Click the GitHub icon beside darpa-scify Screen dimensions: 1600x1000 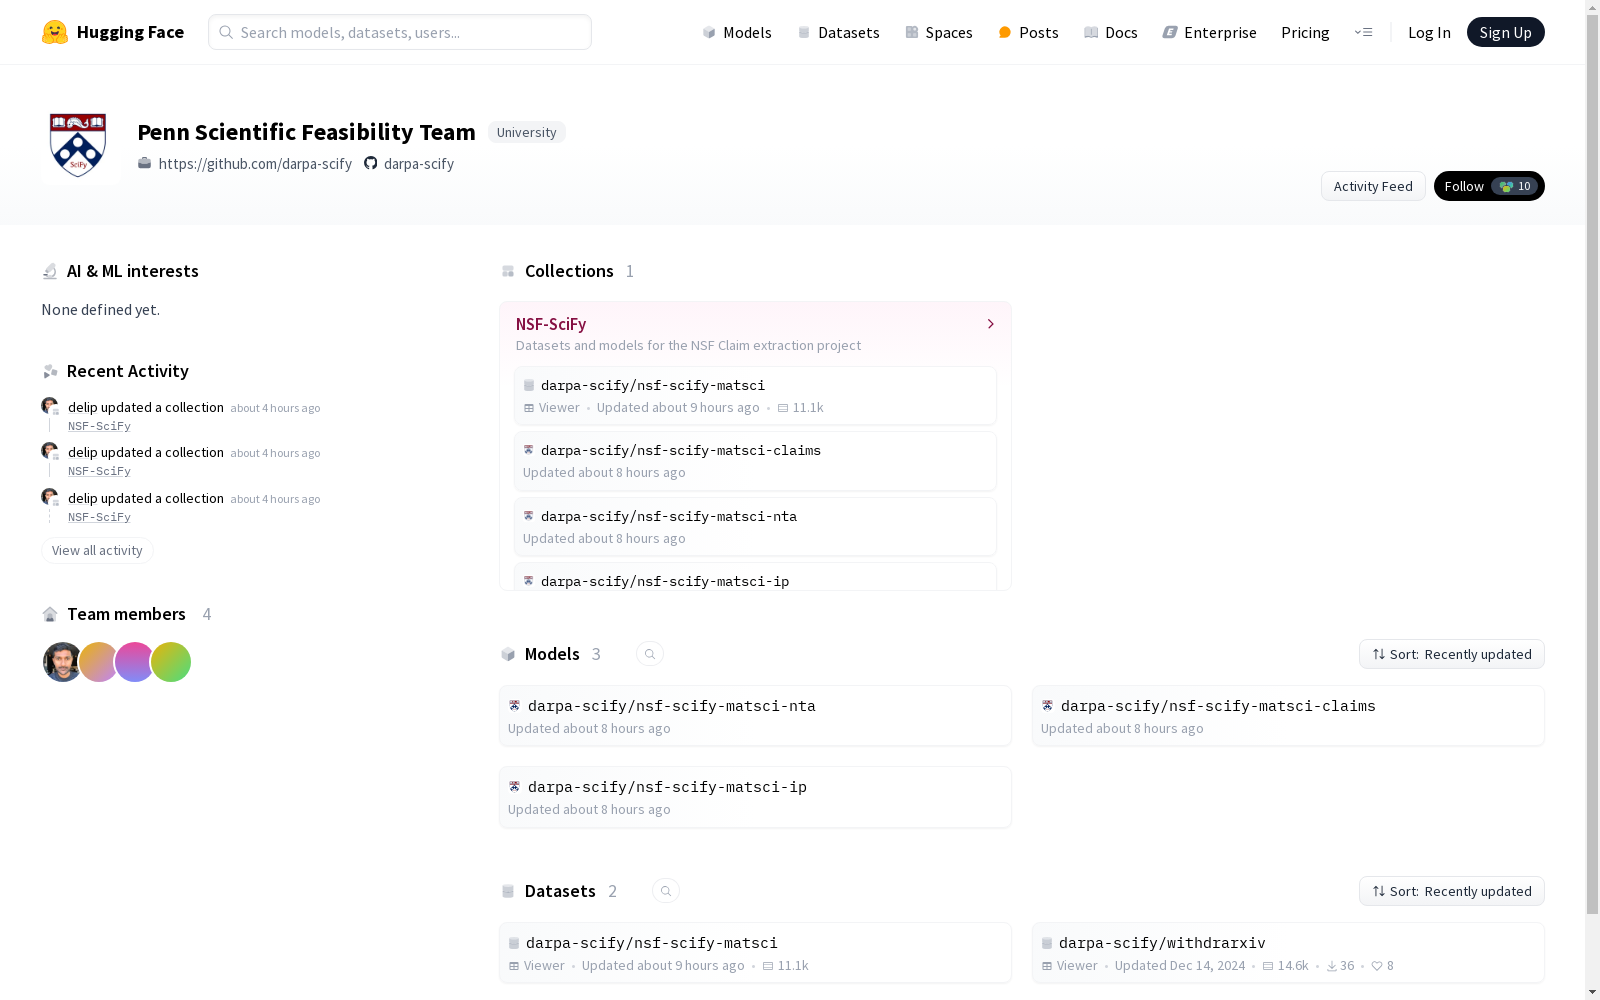(x=371, y=163)
